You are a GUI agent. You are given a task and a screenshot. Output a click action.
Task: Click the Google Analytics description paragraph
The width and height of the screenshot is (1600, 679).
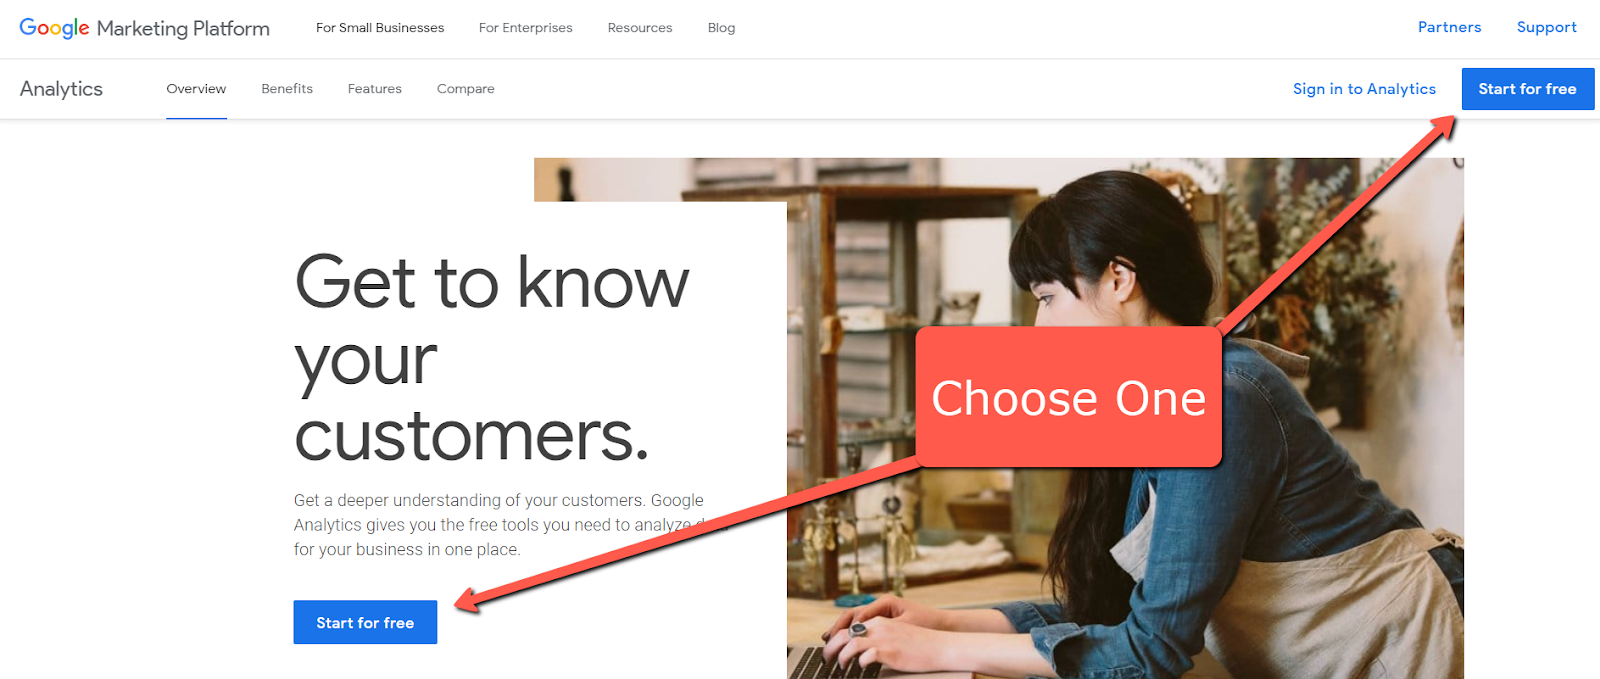tap(500, 525)
